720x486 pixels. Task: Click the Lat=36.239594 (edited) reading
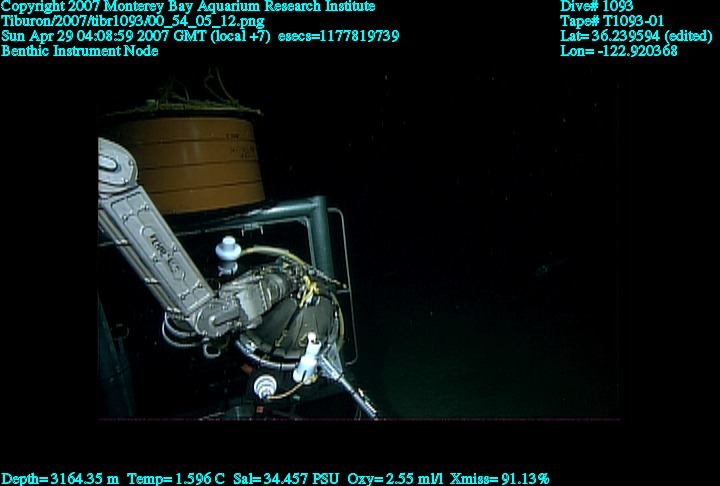(636, 36)
